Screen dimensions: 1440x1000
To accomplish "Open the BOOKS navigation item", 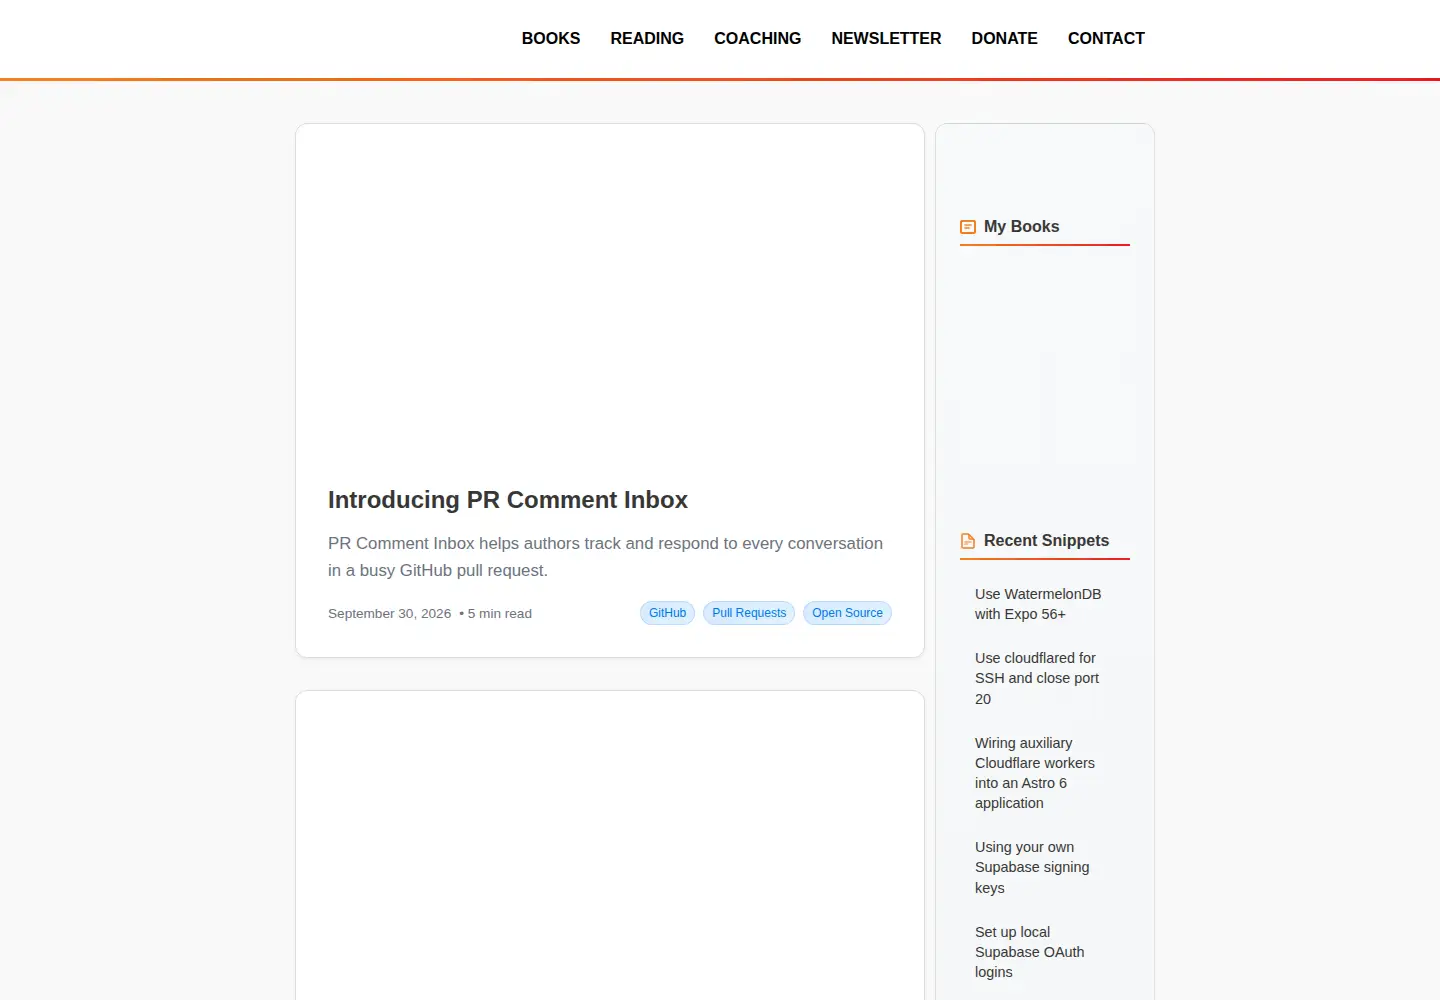I will tap(550, 38).
